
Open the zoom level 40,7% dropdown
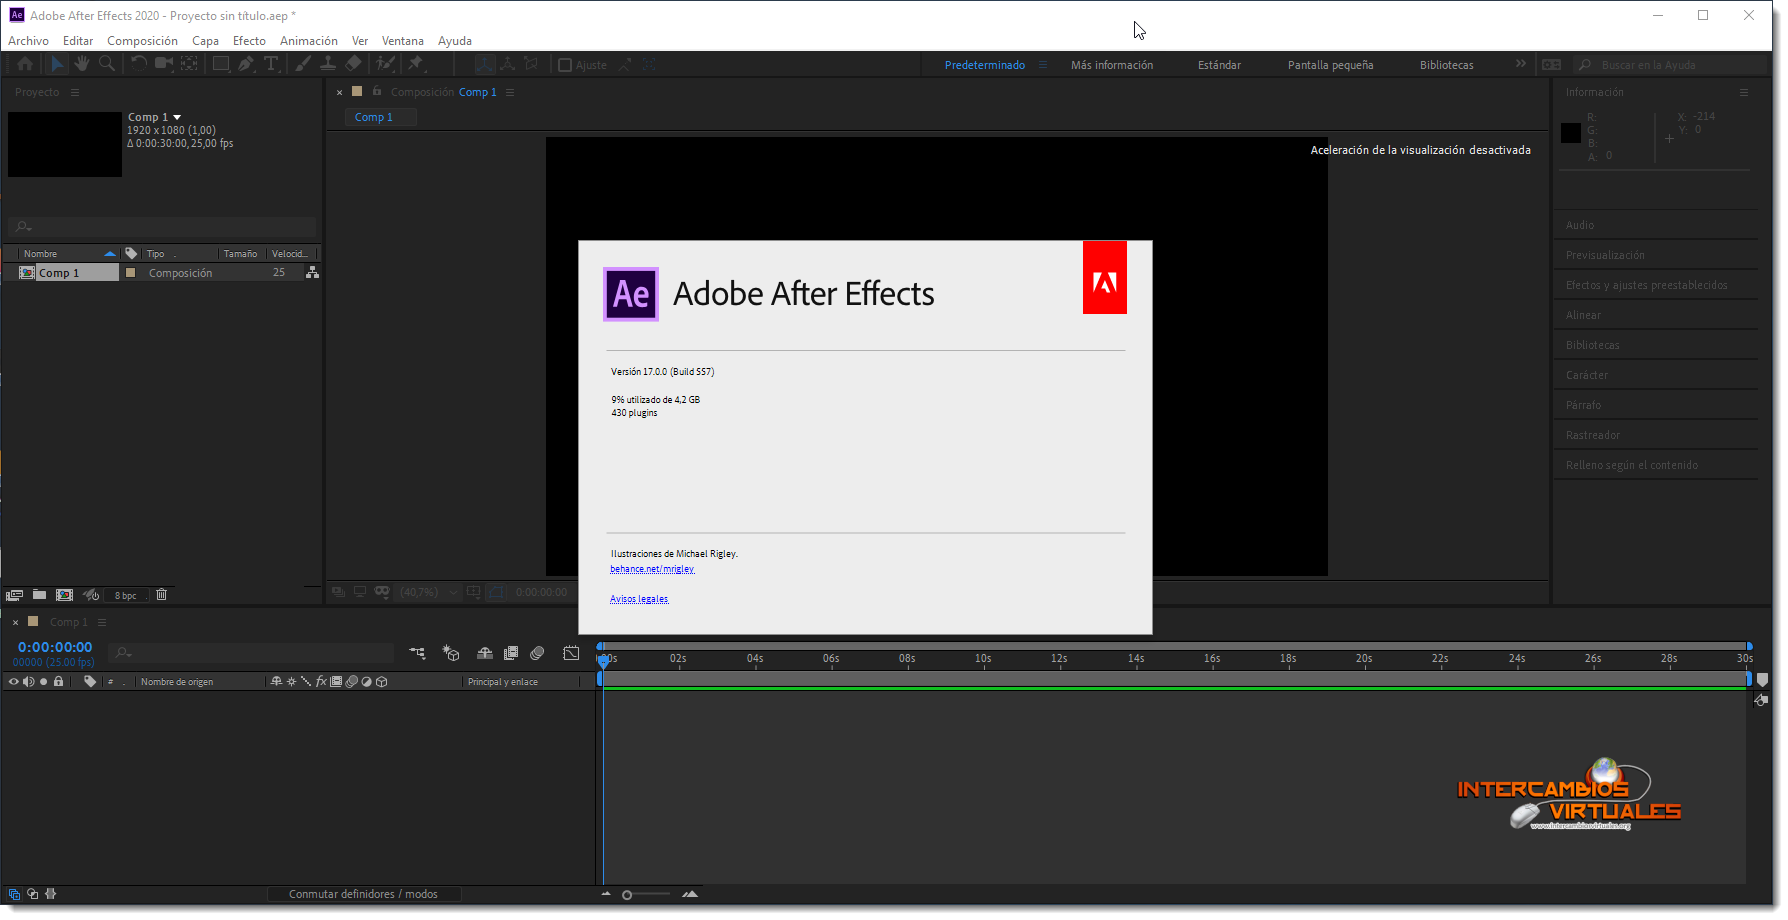(x=430, y=592)
